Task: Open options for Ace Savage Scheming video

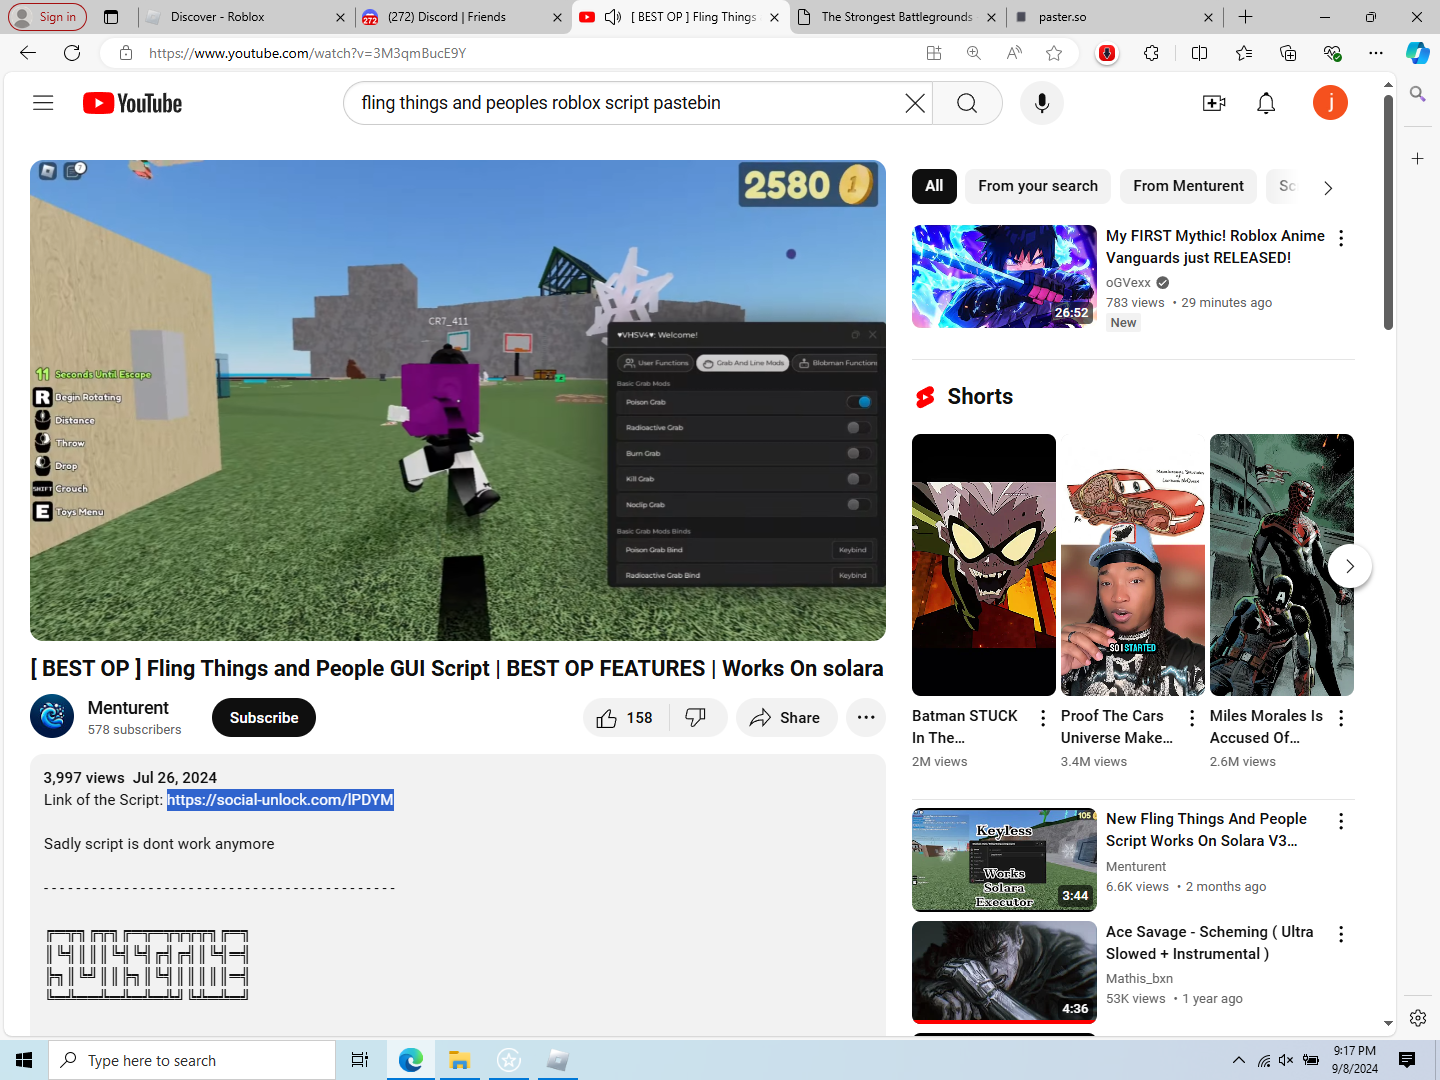Action: pos(1341,934)
